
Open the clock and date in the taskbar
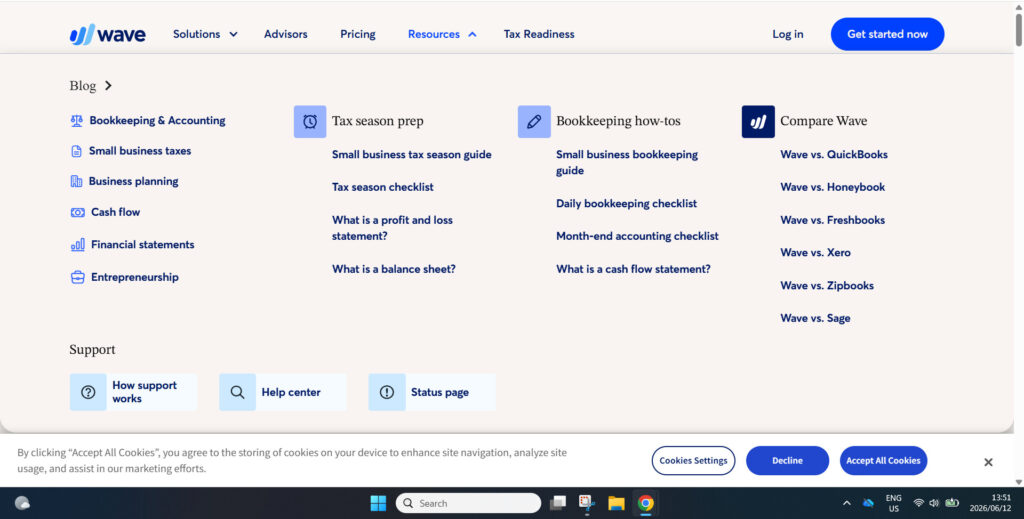pyautogui.click(x=990, y=503)
